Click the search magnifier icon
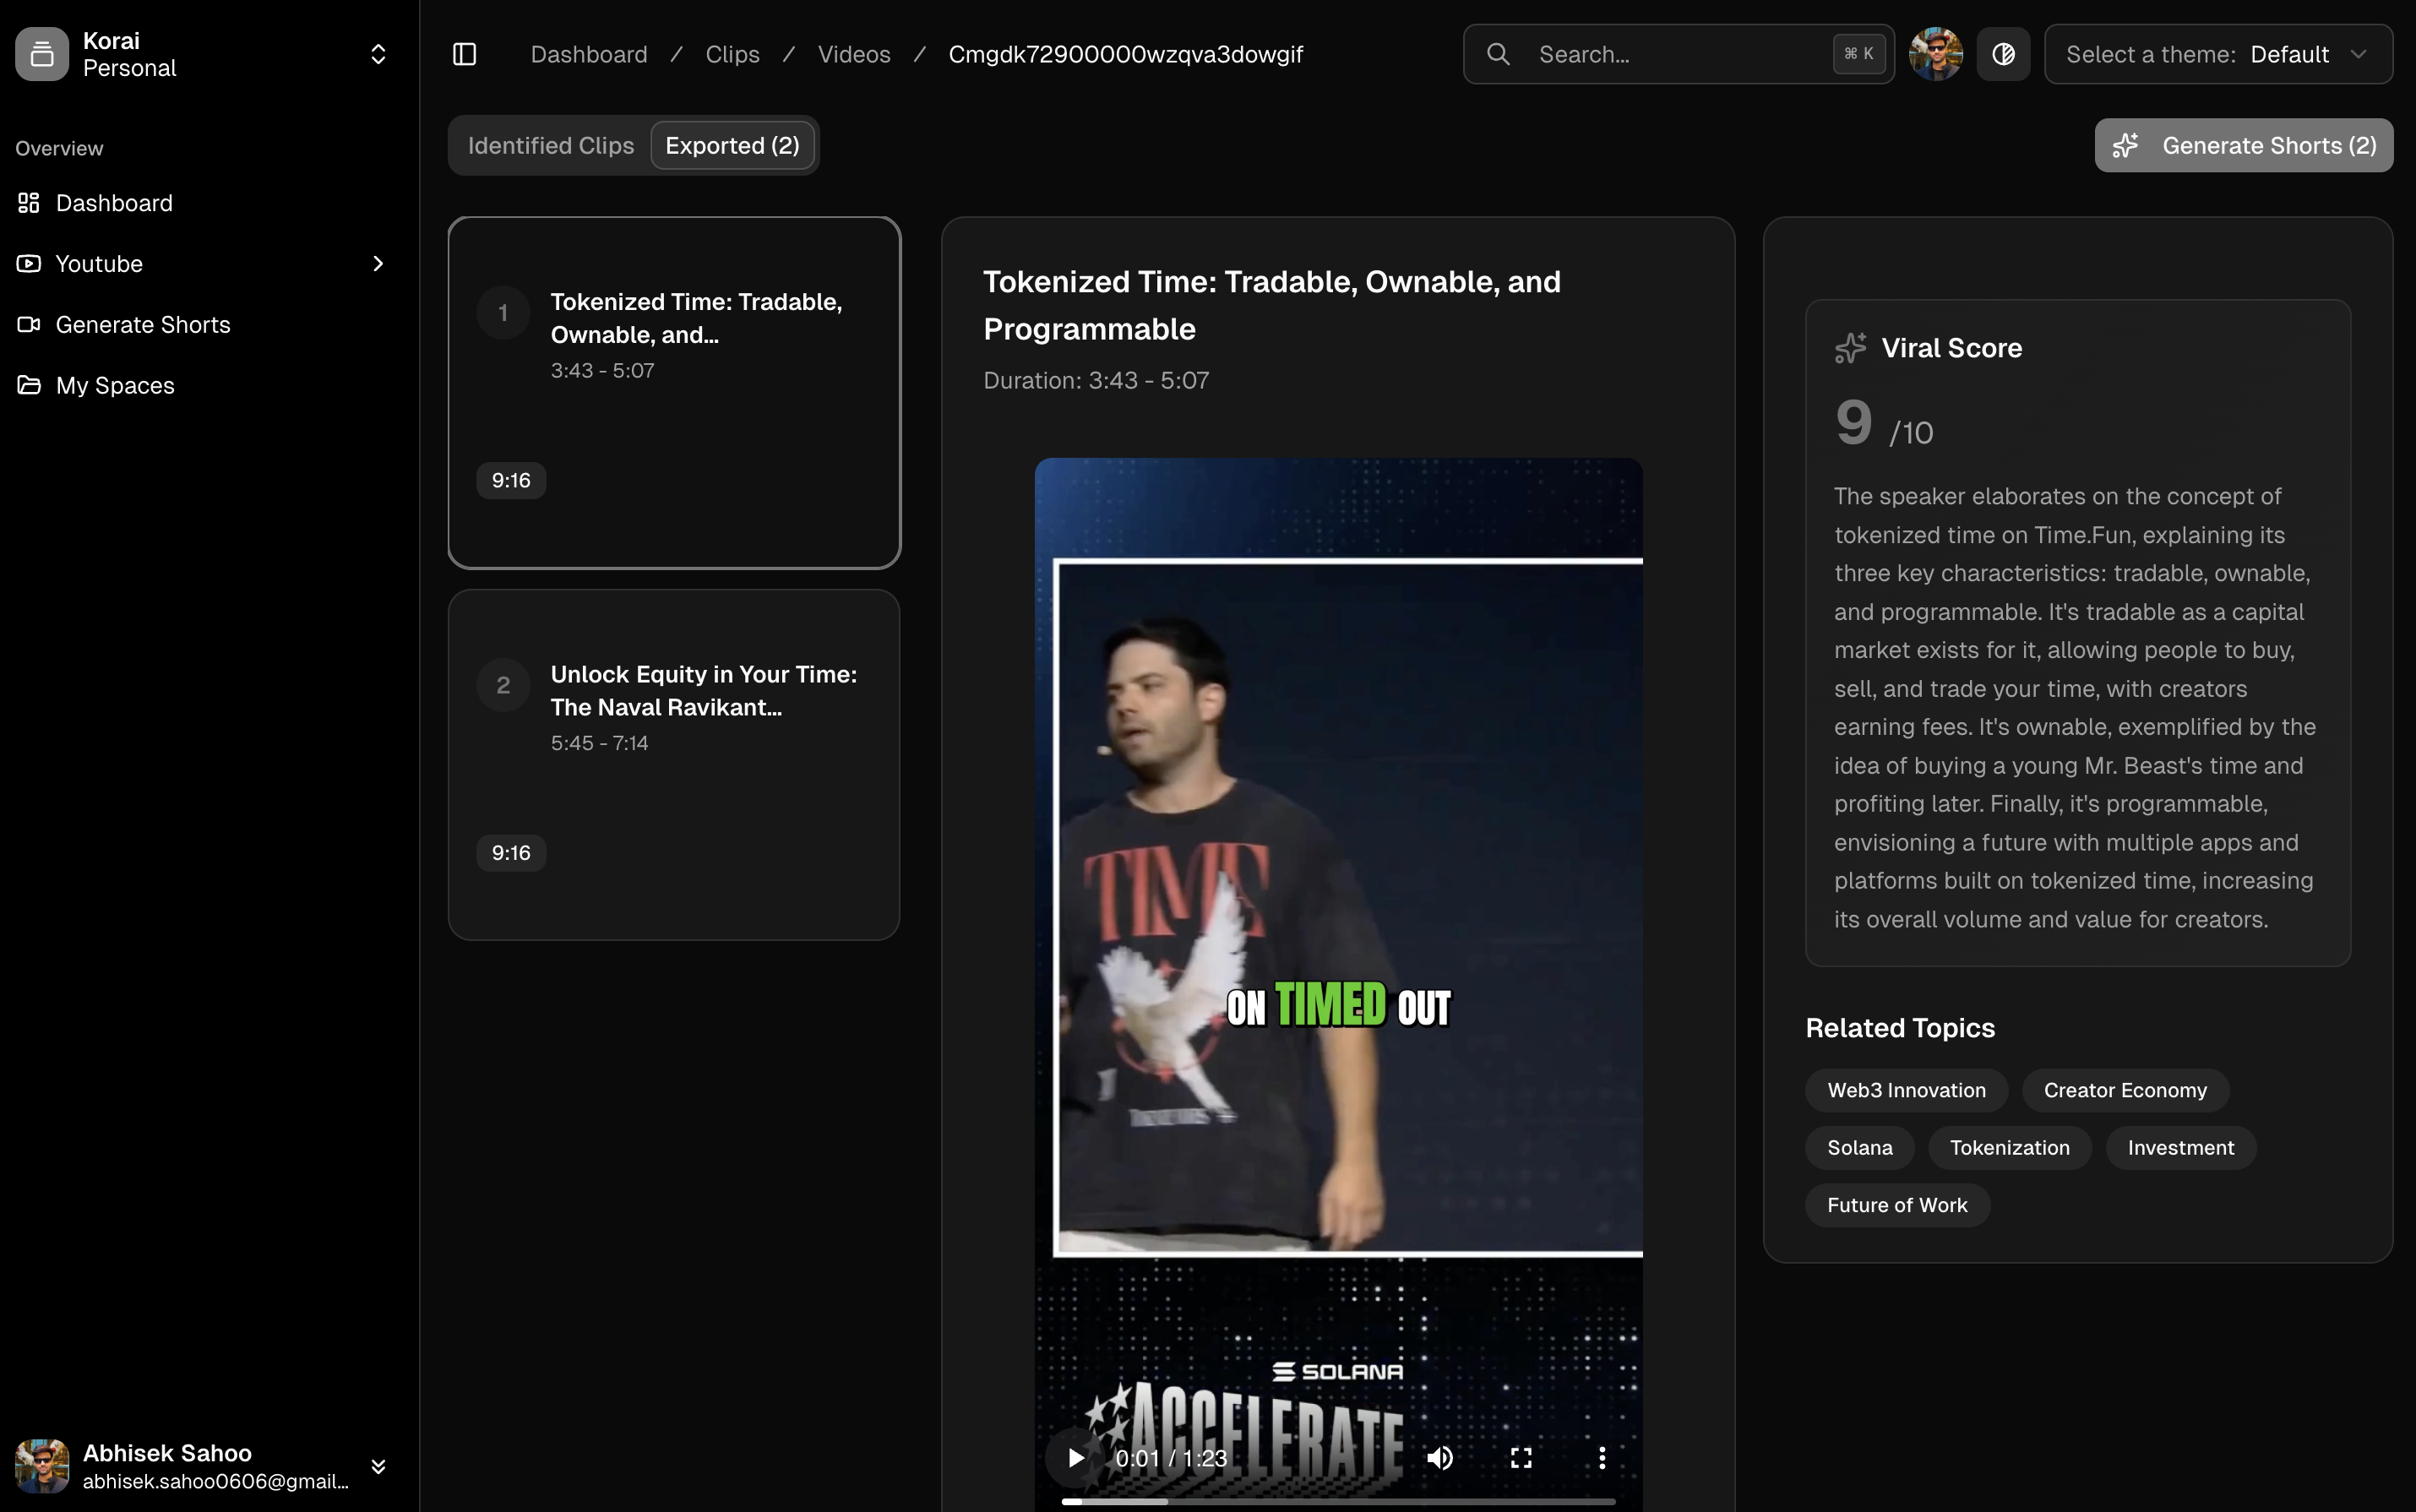This screenshot has height=1512, width=2416. point(1498,54)
